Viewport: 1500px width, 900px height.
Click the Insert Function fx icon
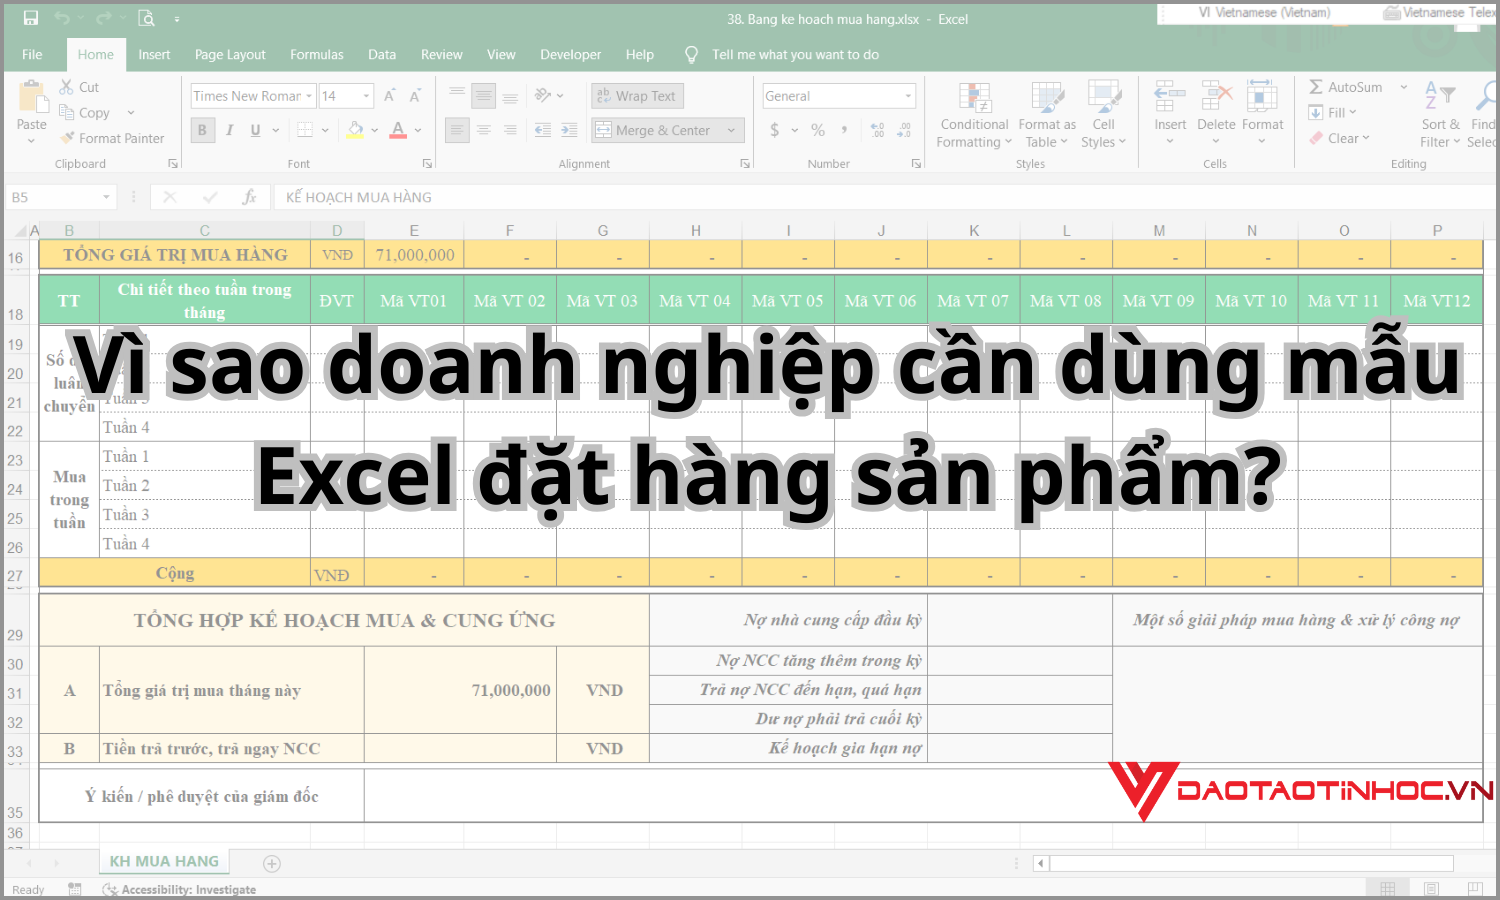(x=249, y=197)
